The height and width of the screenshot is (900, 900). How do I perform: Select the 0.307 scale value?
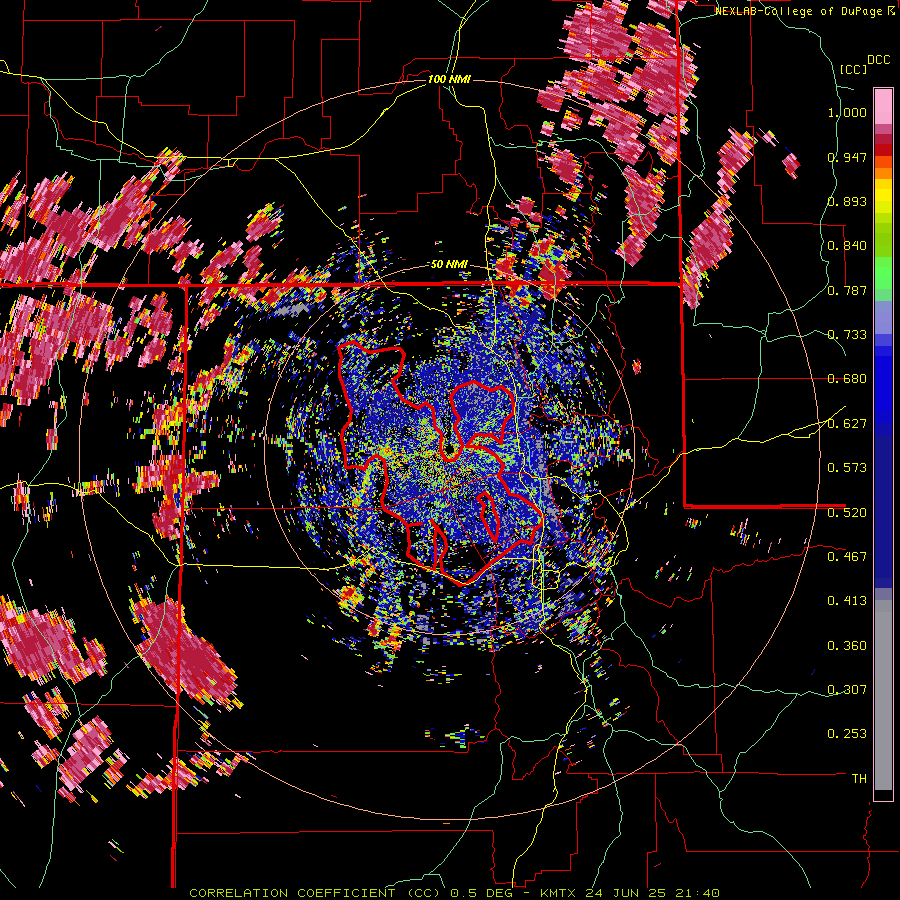click(847, 690)
